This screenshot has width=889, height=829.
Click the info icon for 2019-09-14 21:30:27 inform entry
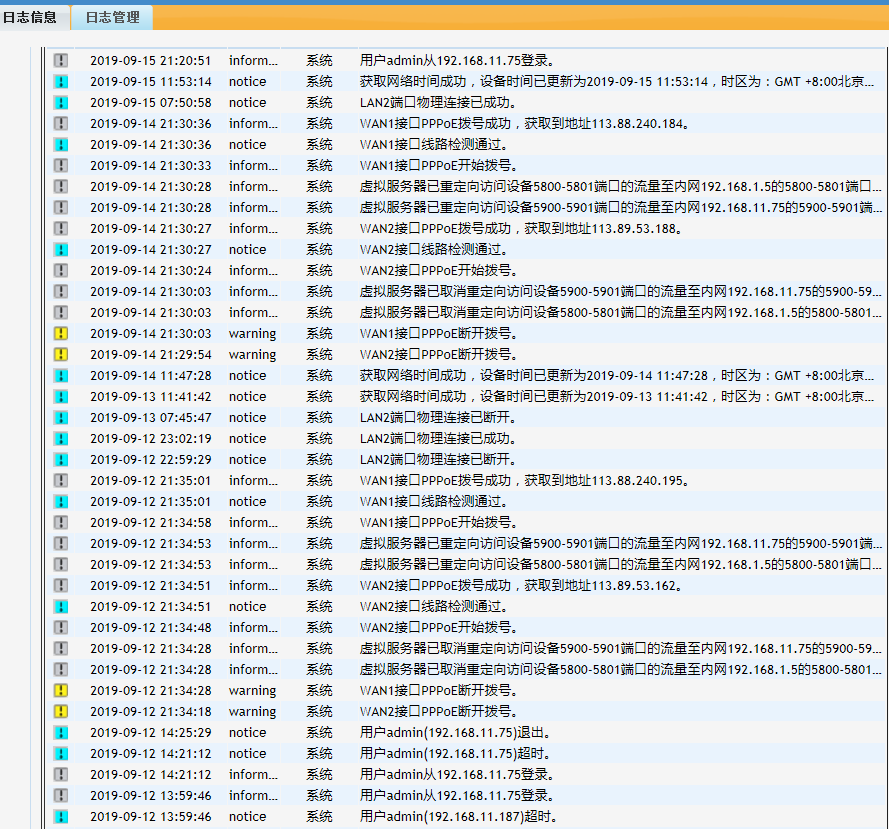point(61,229)
